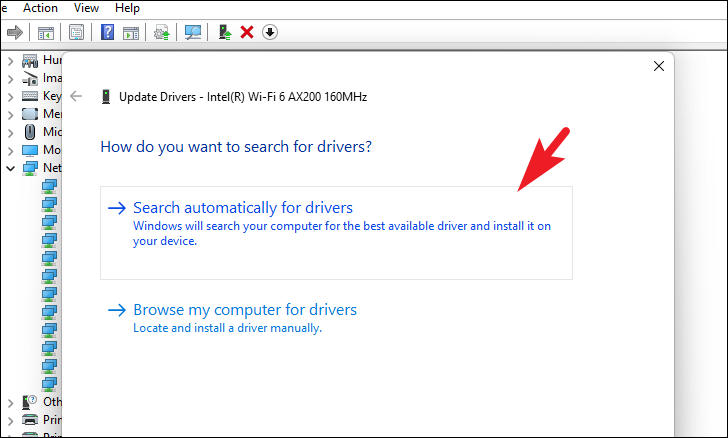Click the gear page with green arrow toolbar icon
This screenshot has height=438, width=728.
[x=162, y=33]
